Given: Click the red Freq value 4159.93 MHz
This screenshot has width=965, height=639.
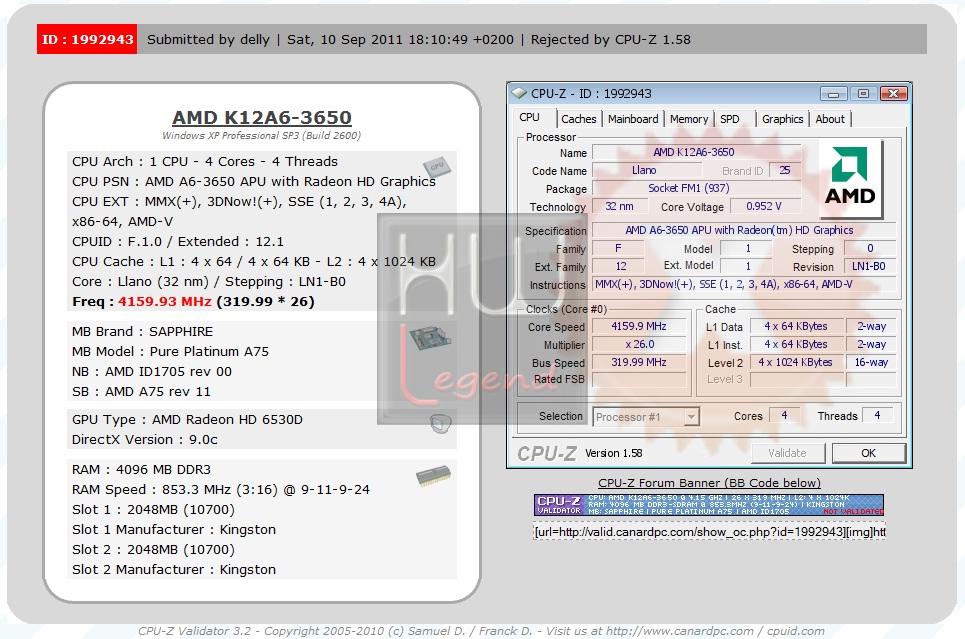Looking at the screenshot, I should click(164, 302).
